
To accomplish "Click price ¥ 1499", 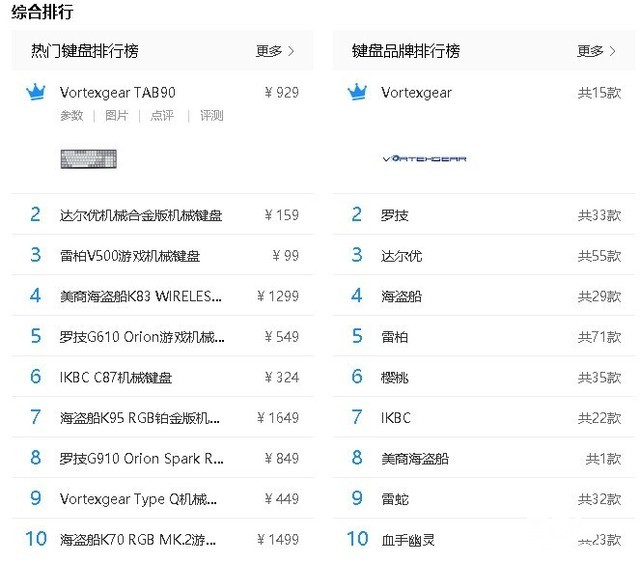I will 278,540.
